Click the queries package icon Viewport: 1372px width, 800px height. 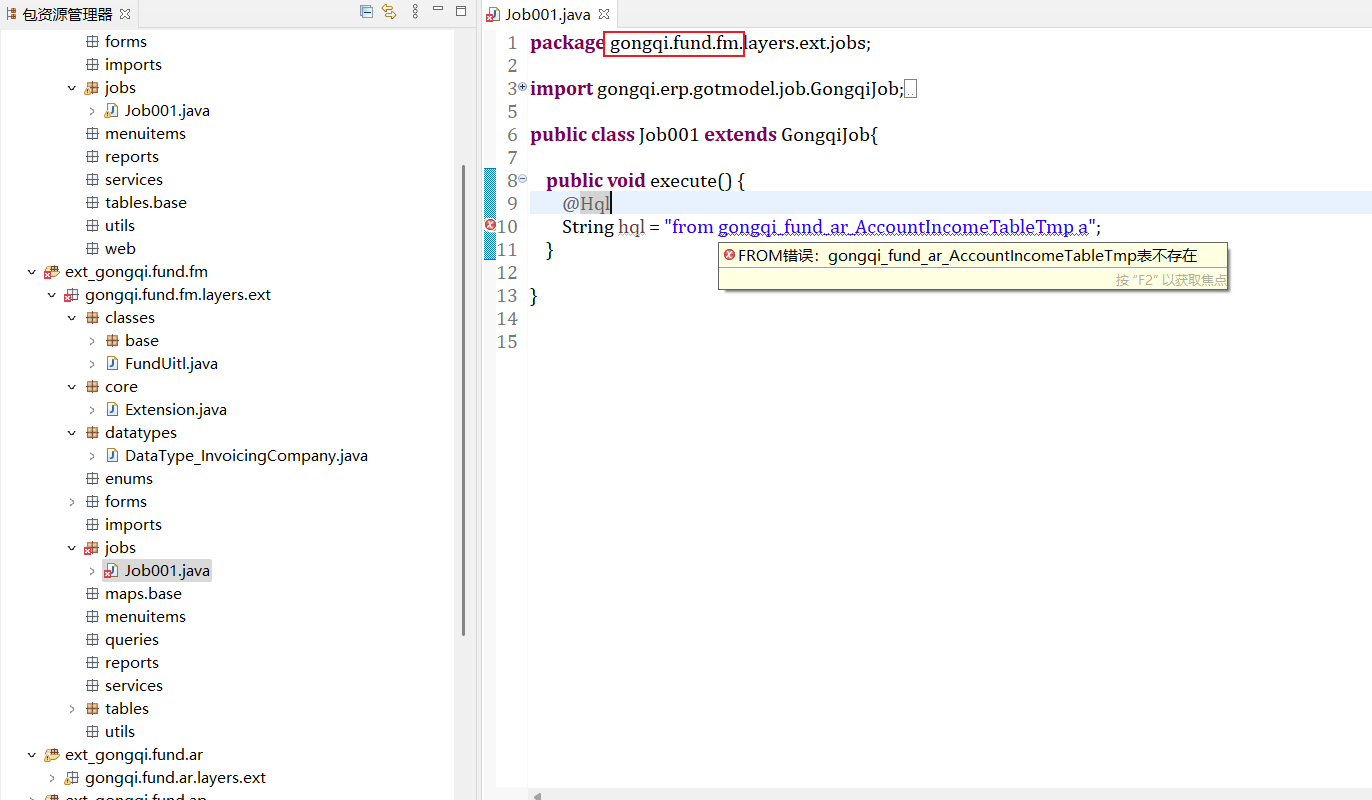pyautogui.click(x=92, y=640)
